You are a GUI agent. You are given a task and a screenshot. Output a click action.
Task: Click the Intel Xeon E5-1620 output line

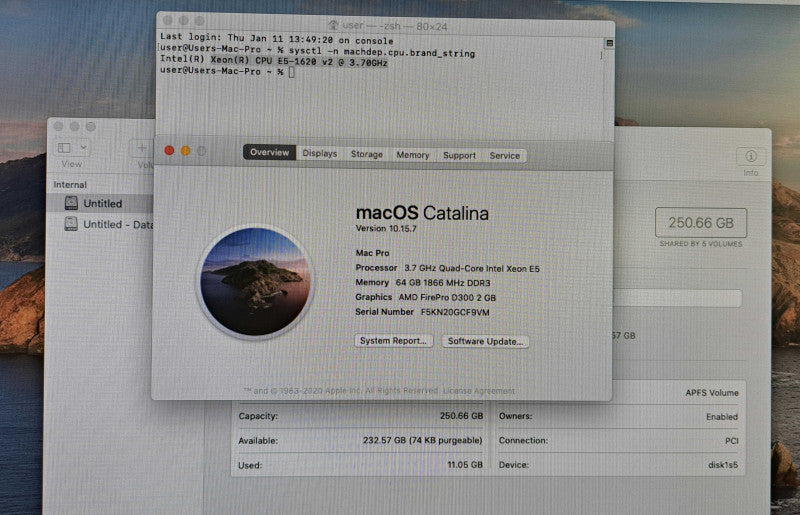click(274, 61)
